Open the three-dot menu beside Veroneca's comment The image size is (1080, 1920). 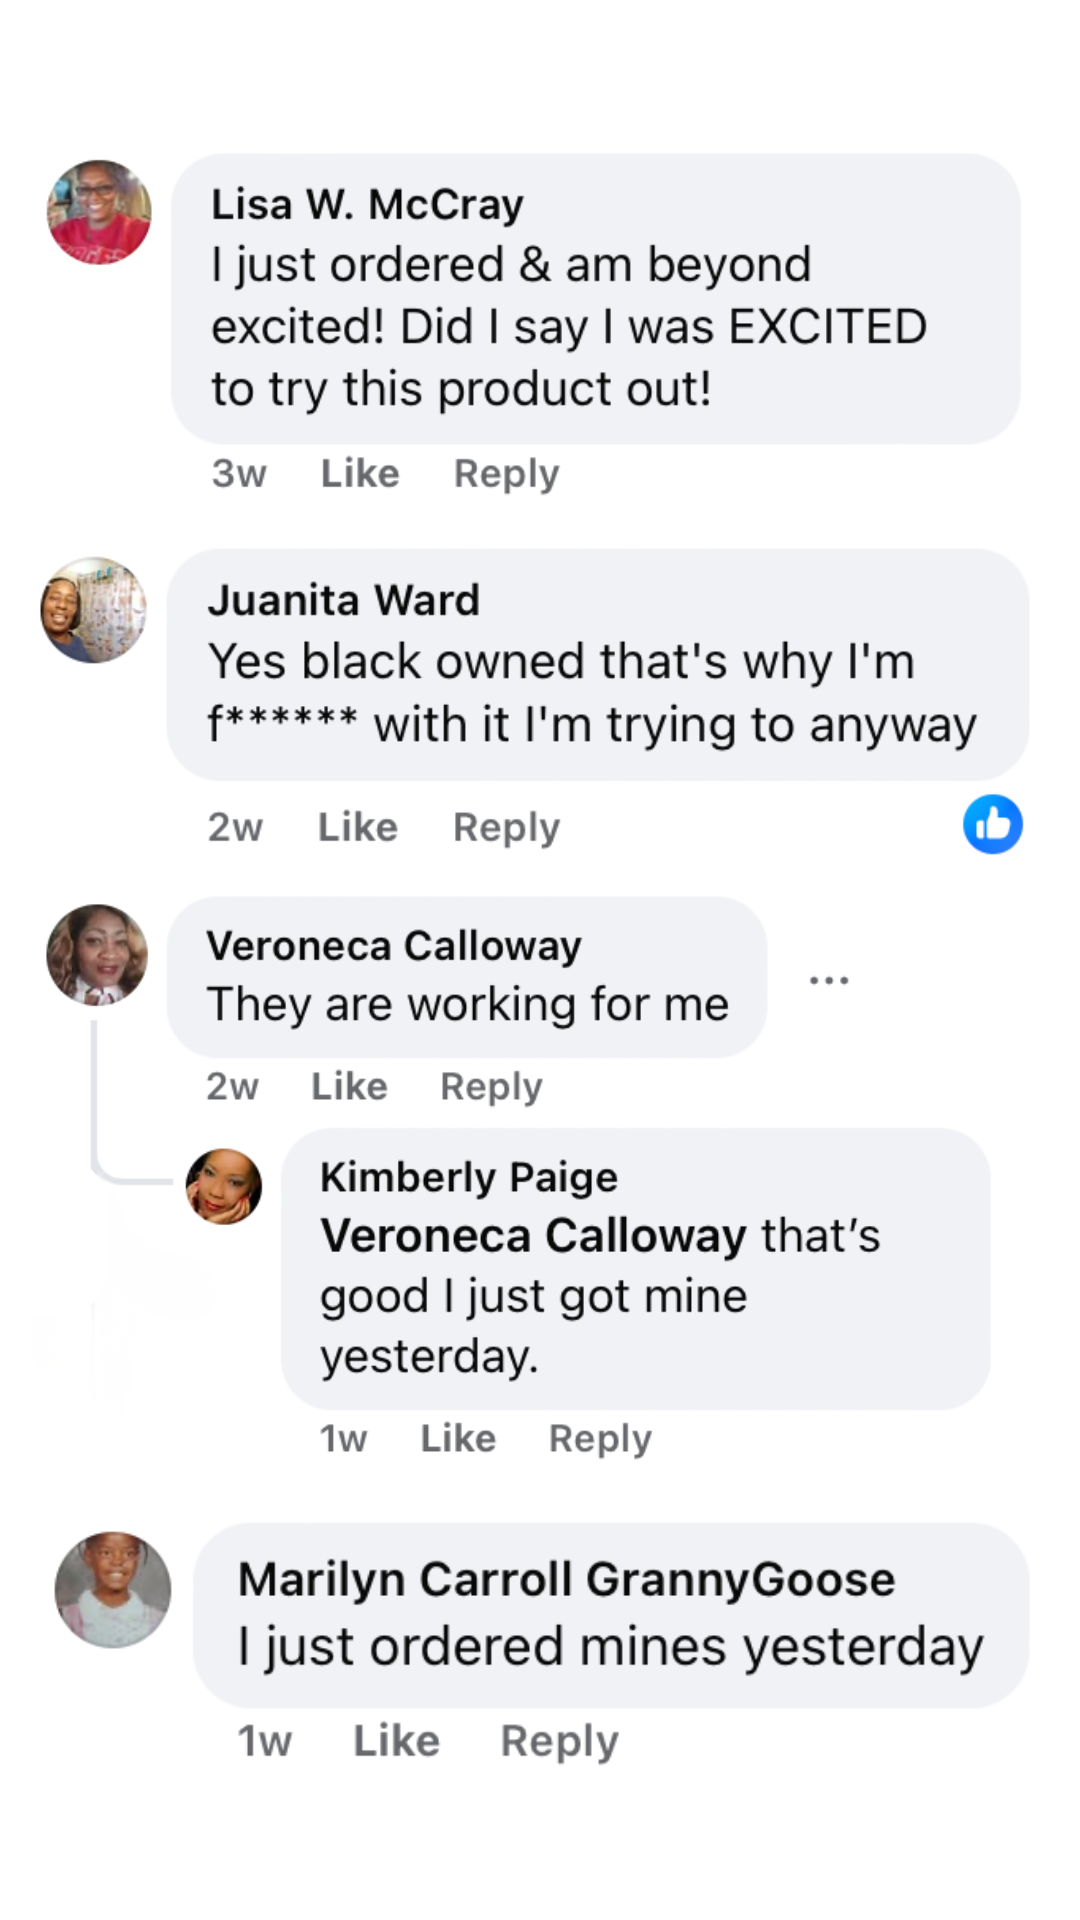point(829,980)
